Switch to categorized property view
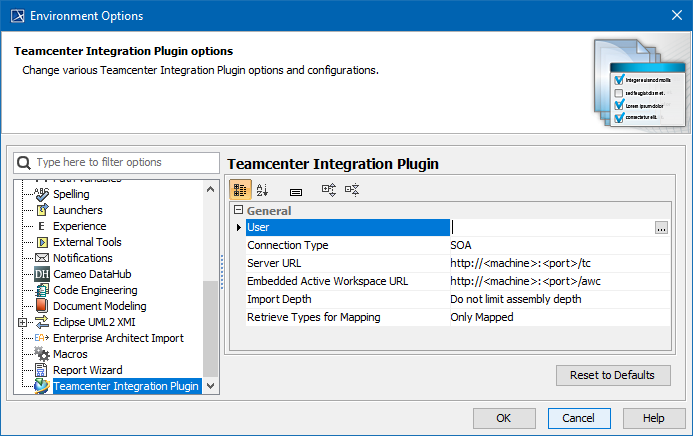 (x=241, y=189)
